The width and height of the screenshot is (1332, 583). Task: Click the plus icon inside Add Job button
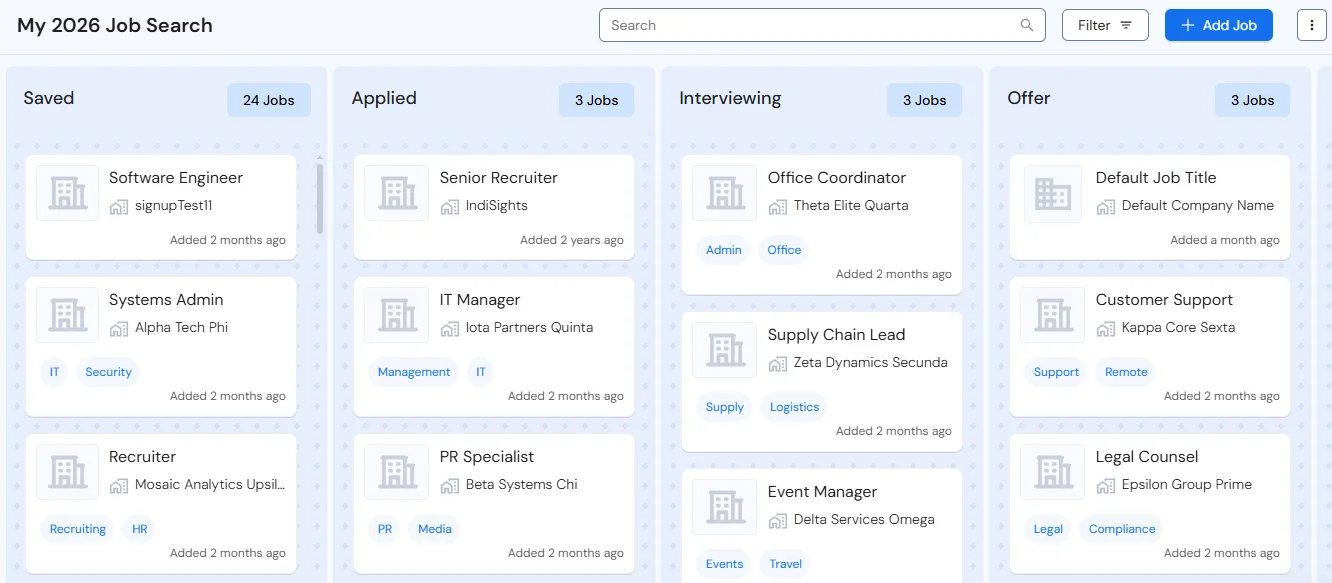coord(1187,24)
